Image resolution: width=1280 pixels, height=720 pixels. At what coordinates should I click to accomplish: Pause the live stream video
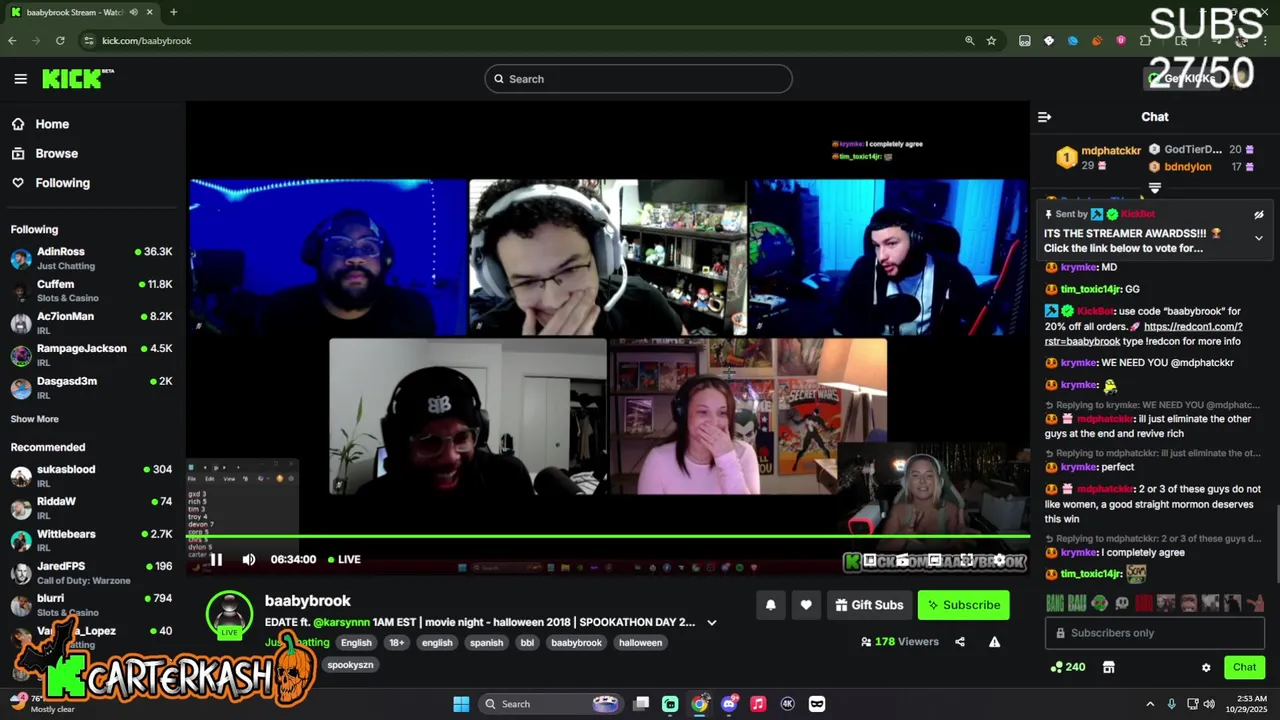[216, 560]
